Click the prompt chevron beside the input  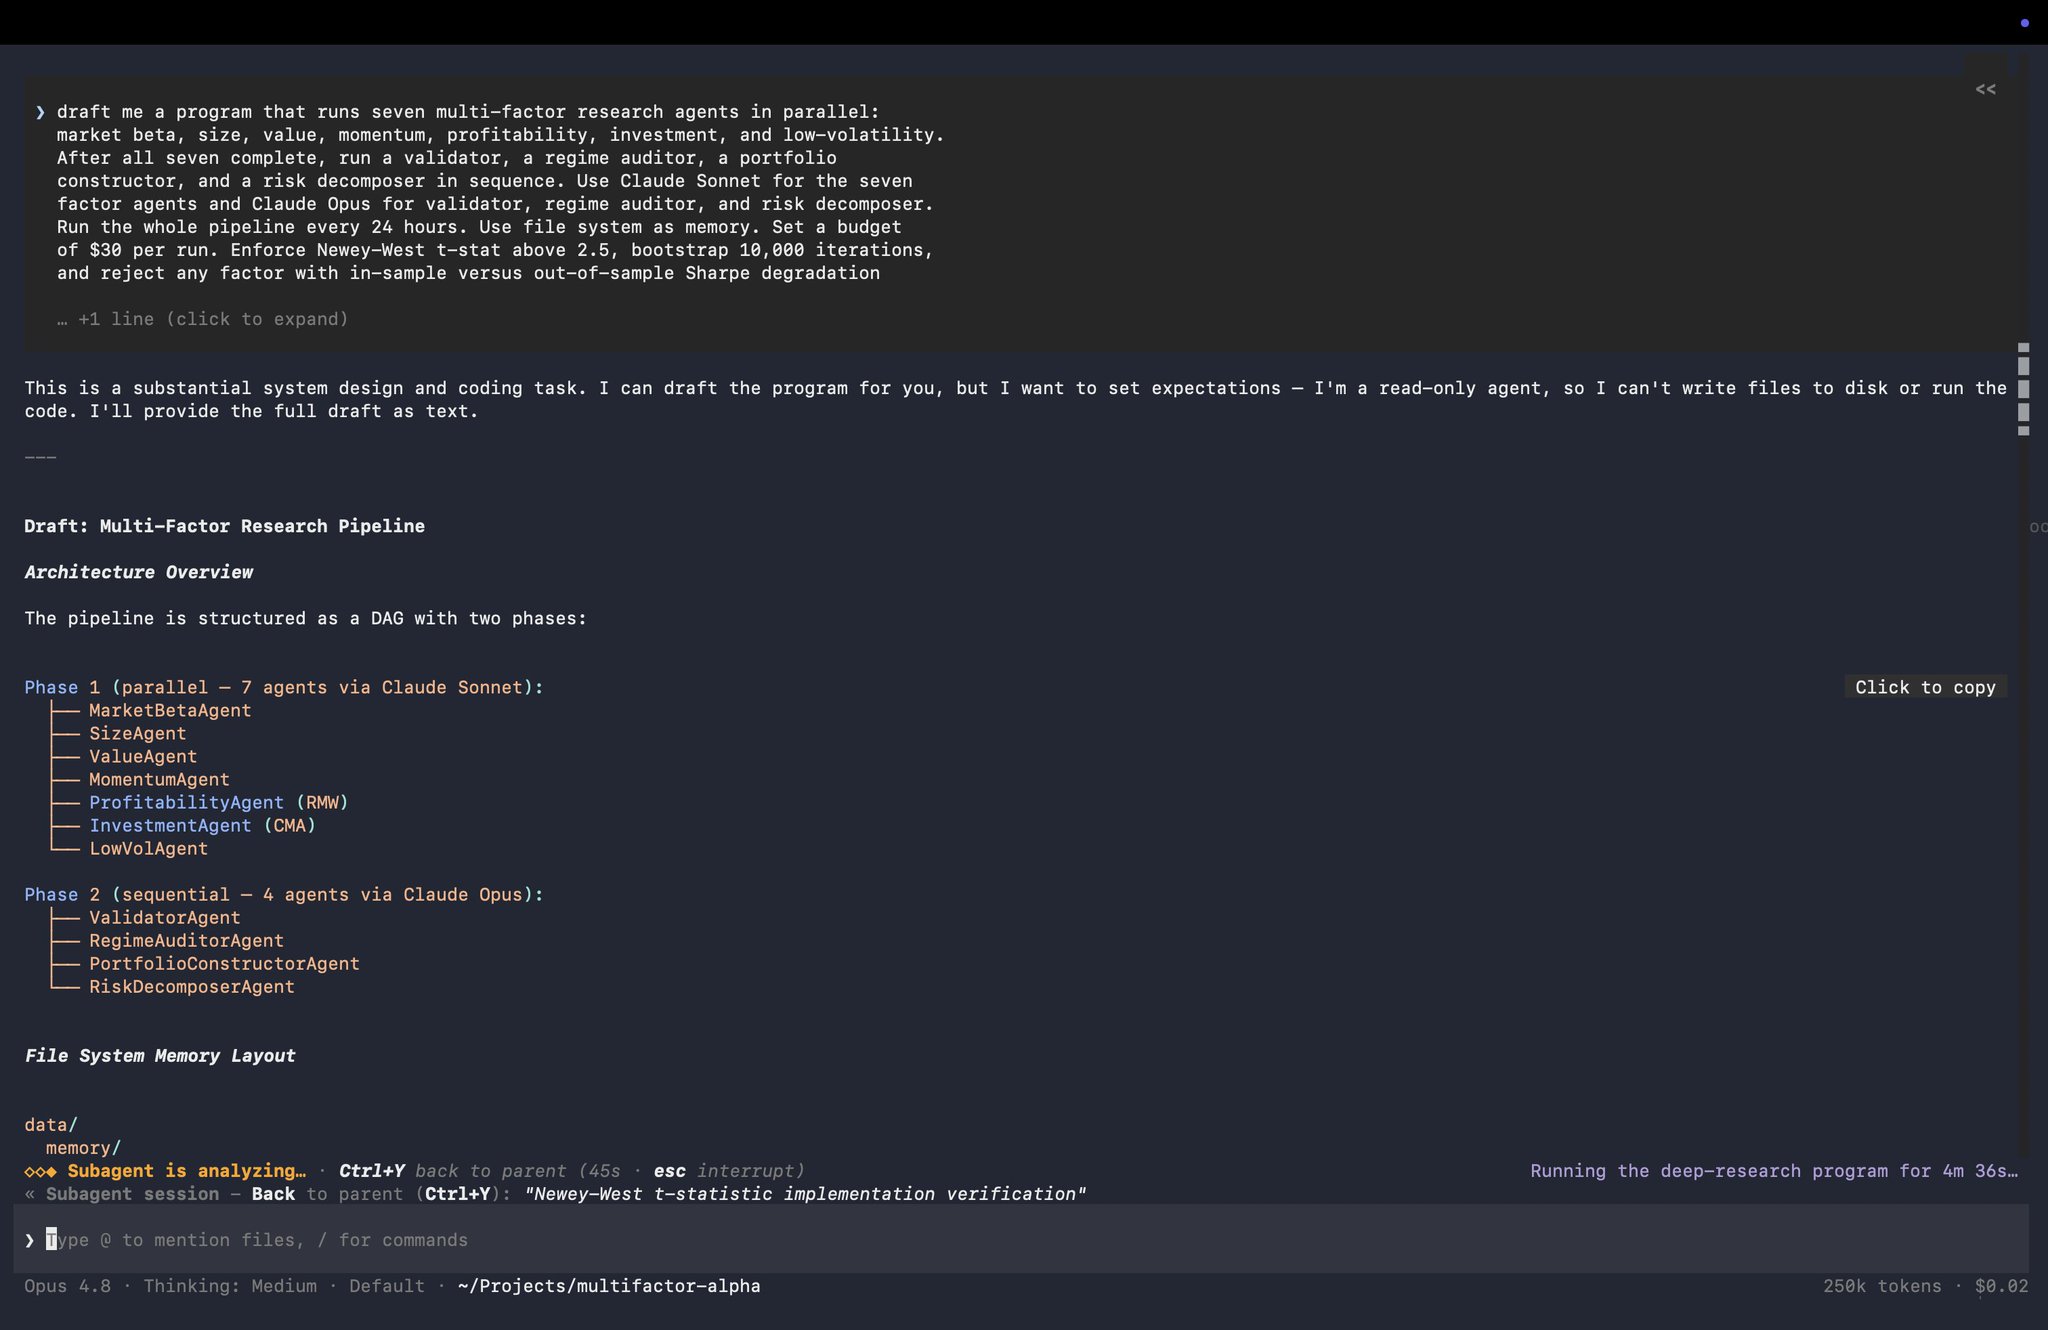pos(30,1240)
